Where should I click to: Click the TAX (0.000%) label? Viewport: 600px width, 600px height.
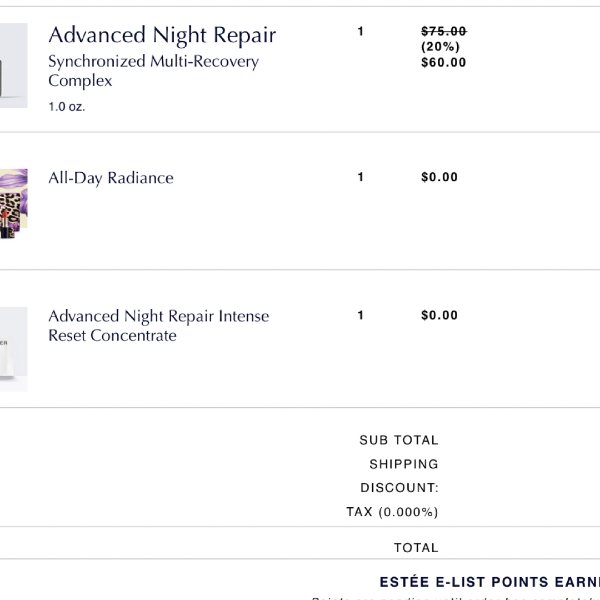tap(392, 512)
